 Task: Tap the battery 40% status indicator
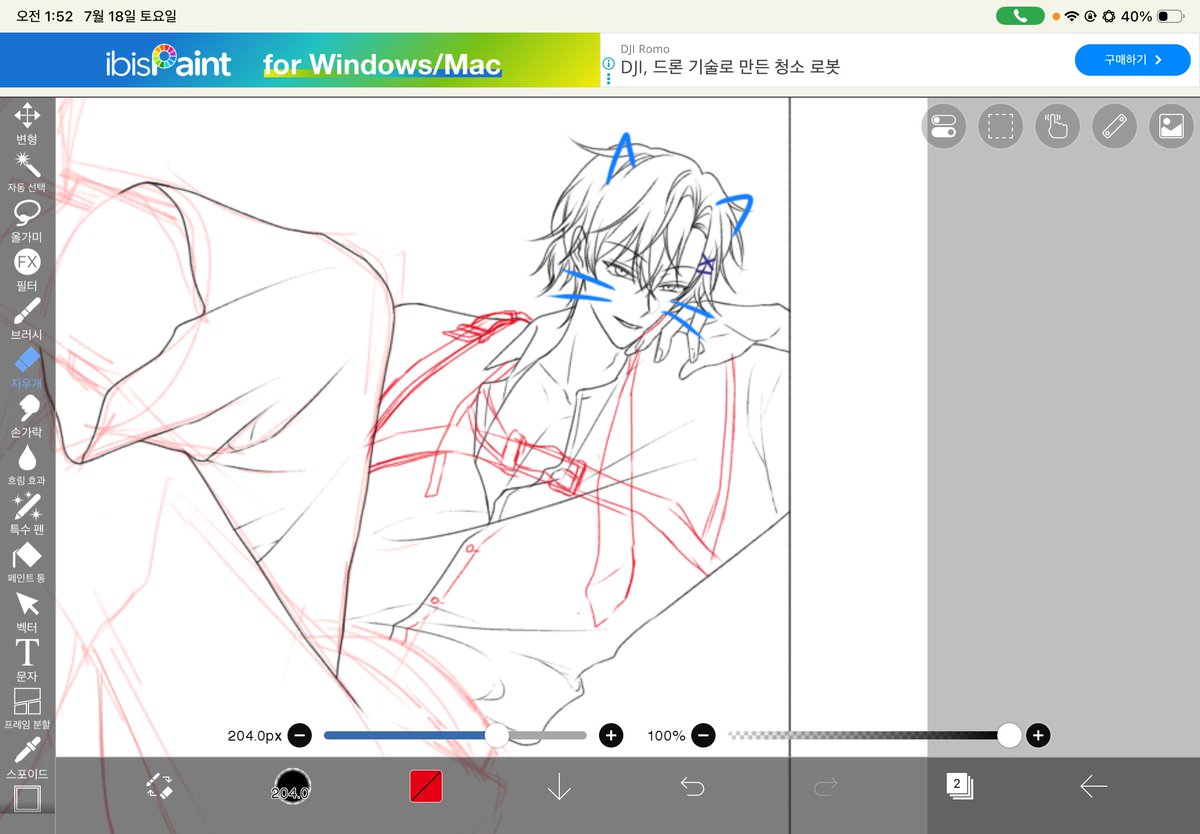1151,16
